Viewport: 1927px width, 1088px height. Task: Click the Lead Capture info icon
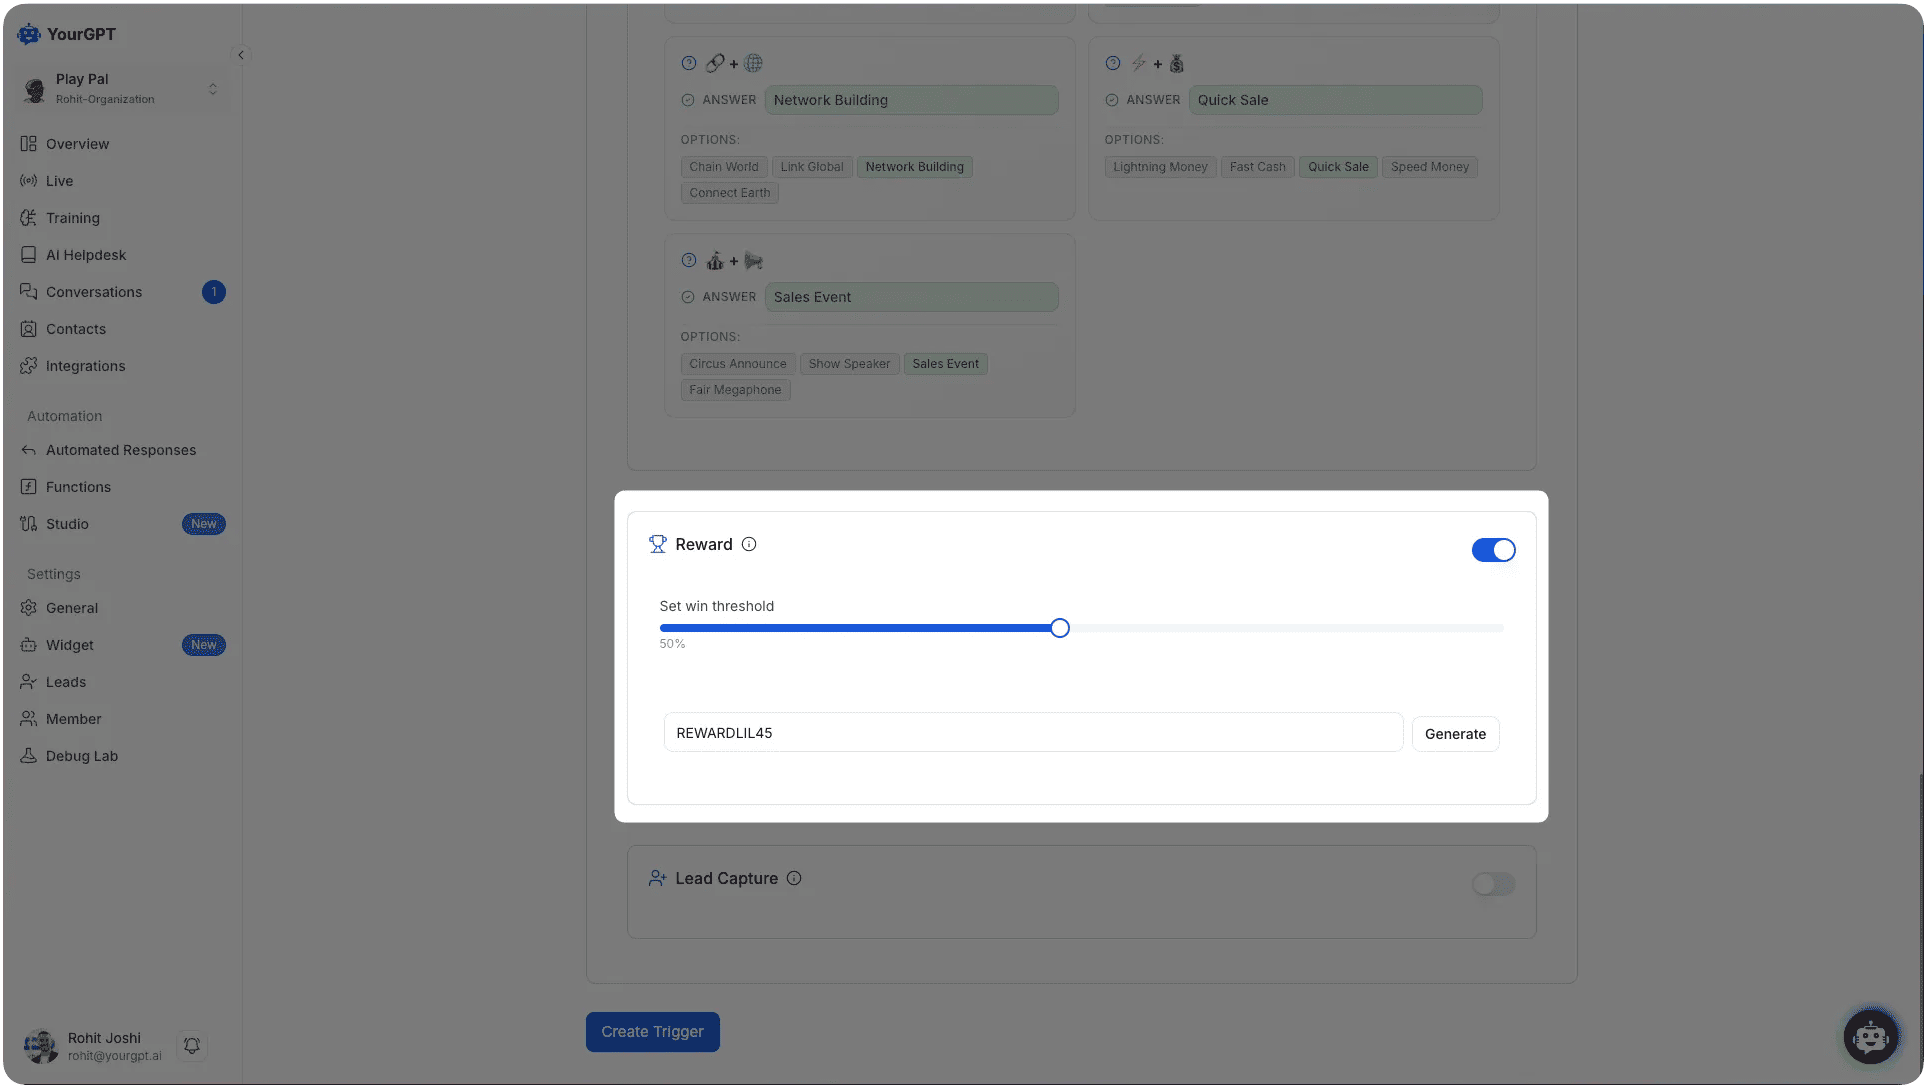(x=794, y=877)
